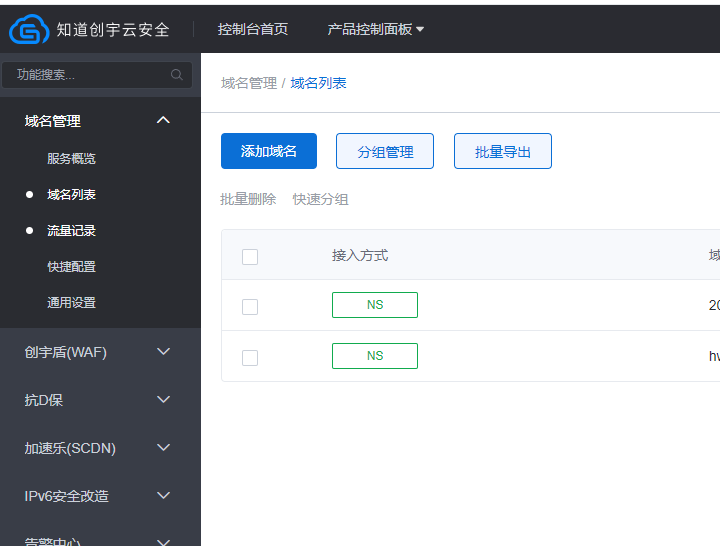720x546 pixels.
Task: Click 批量删除 link
Action: click(x=248, y=199)
